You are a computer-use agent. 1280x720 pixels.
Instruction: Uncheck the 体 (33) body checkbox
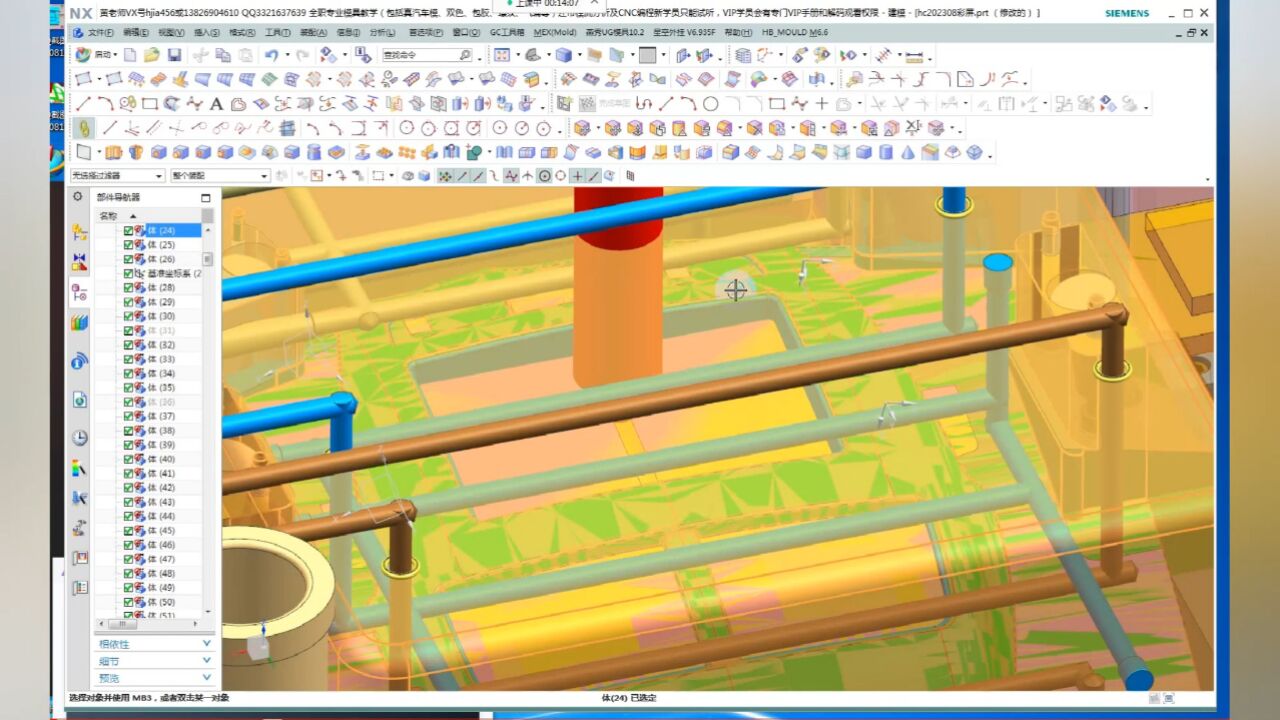pyautogui.click(x=128, y=359)
